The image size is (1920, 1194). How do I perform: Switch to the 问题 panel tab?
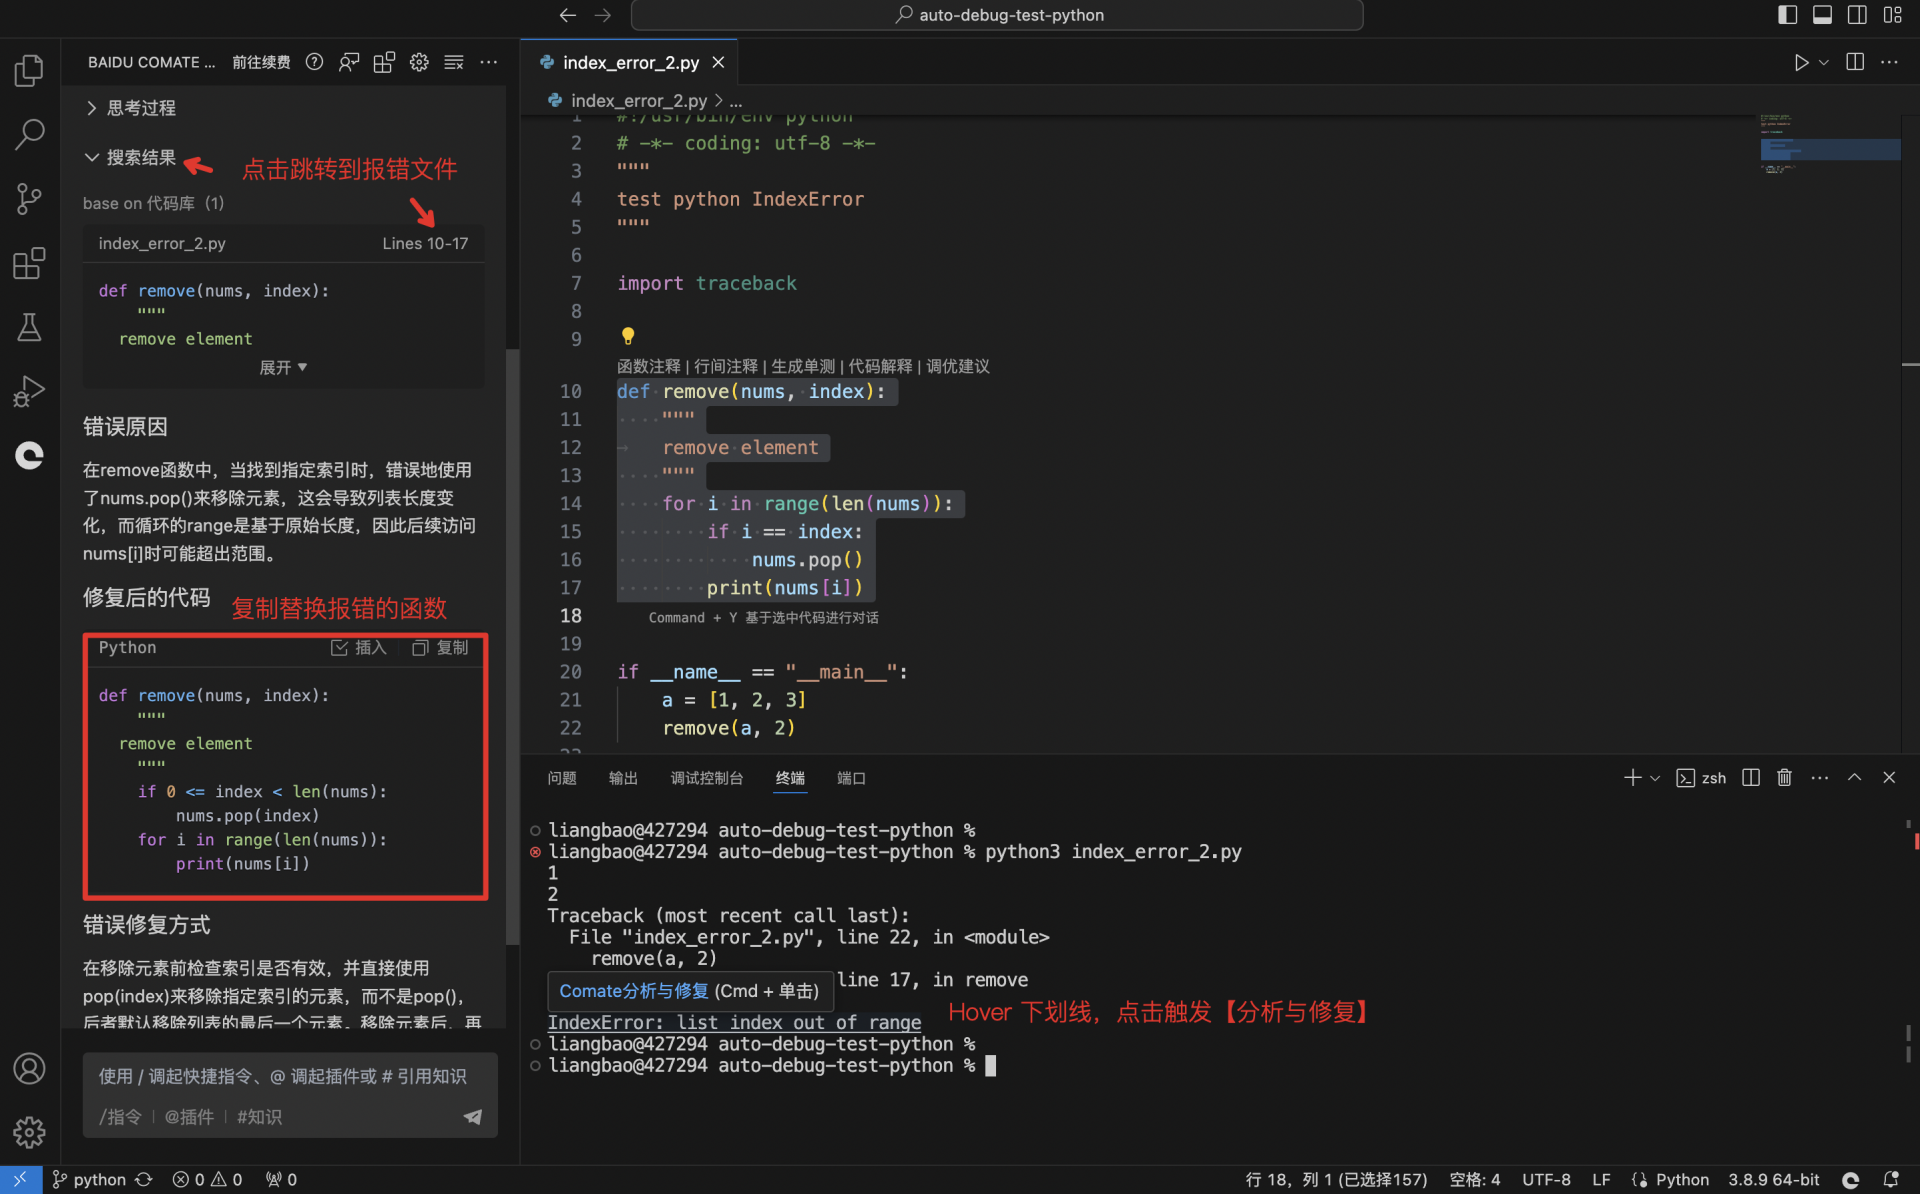[x=562, y=778]
